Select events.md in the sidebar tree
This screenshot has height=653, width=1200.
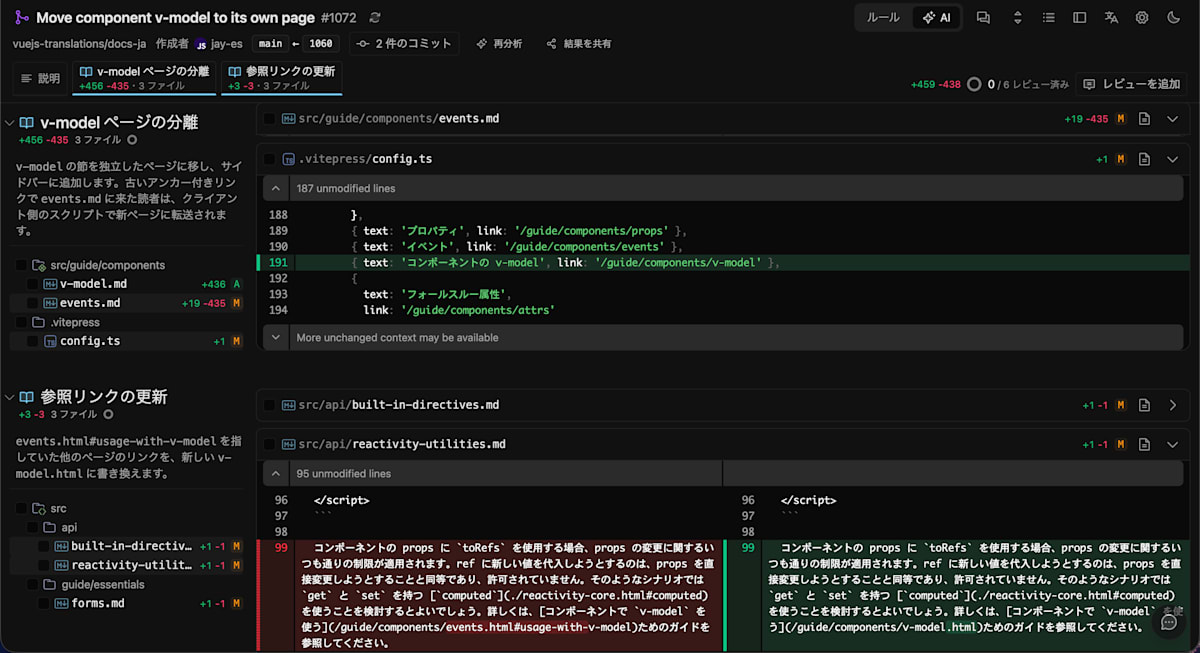click(127, 303)
